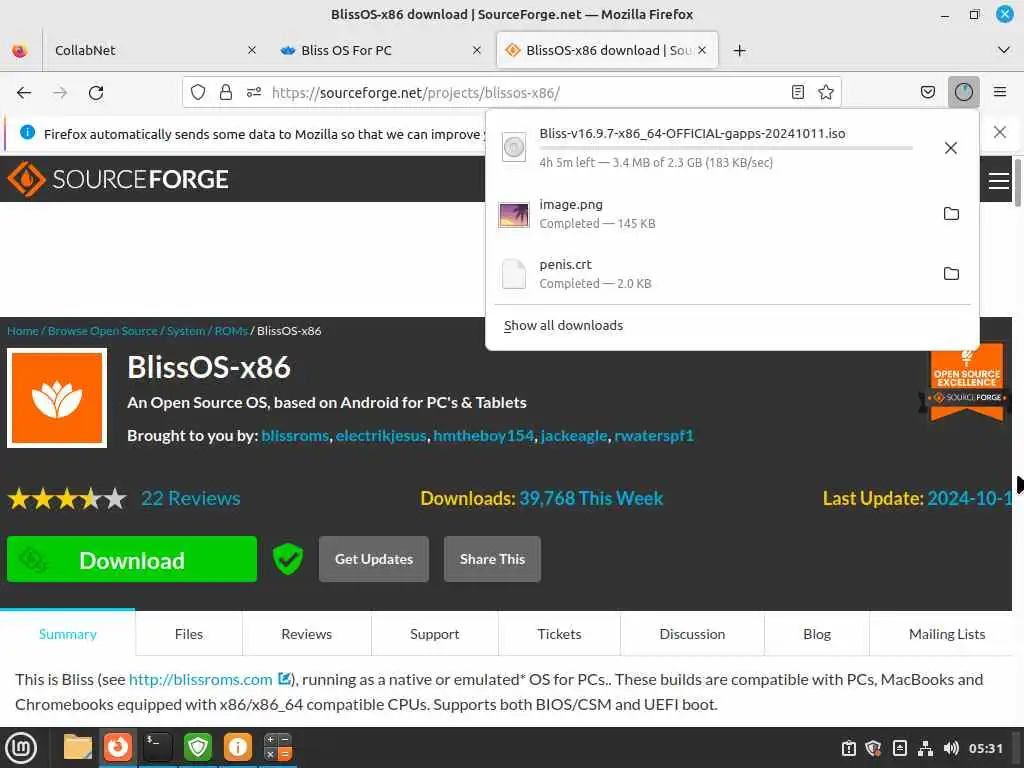Click the green shield checkmark badge
Image resolution: width=1024 pixels, height=768 pixels.
(x=287, y=559)
